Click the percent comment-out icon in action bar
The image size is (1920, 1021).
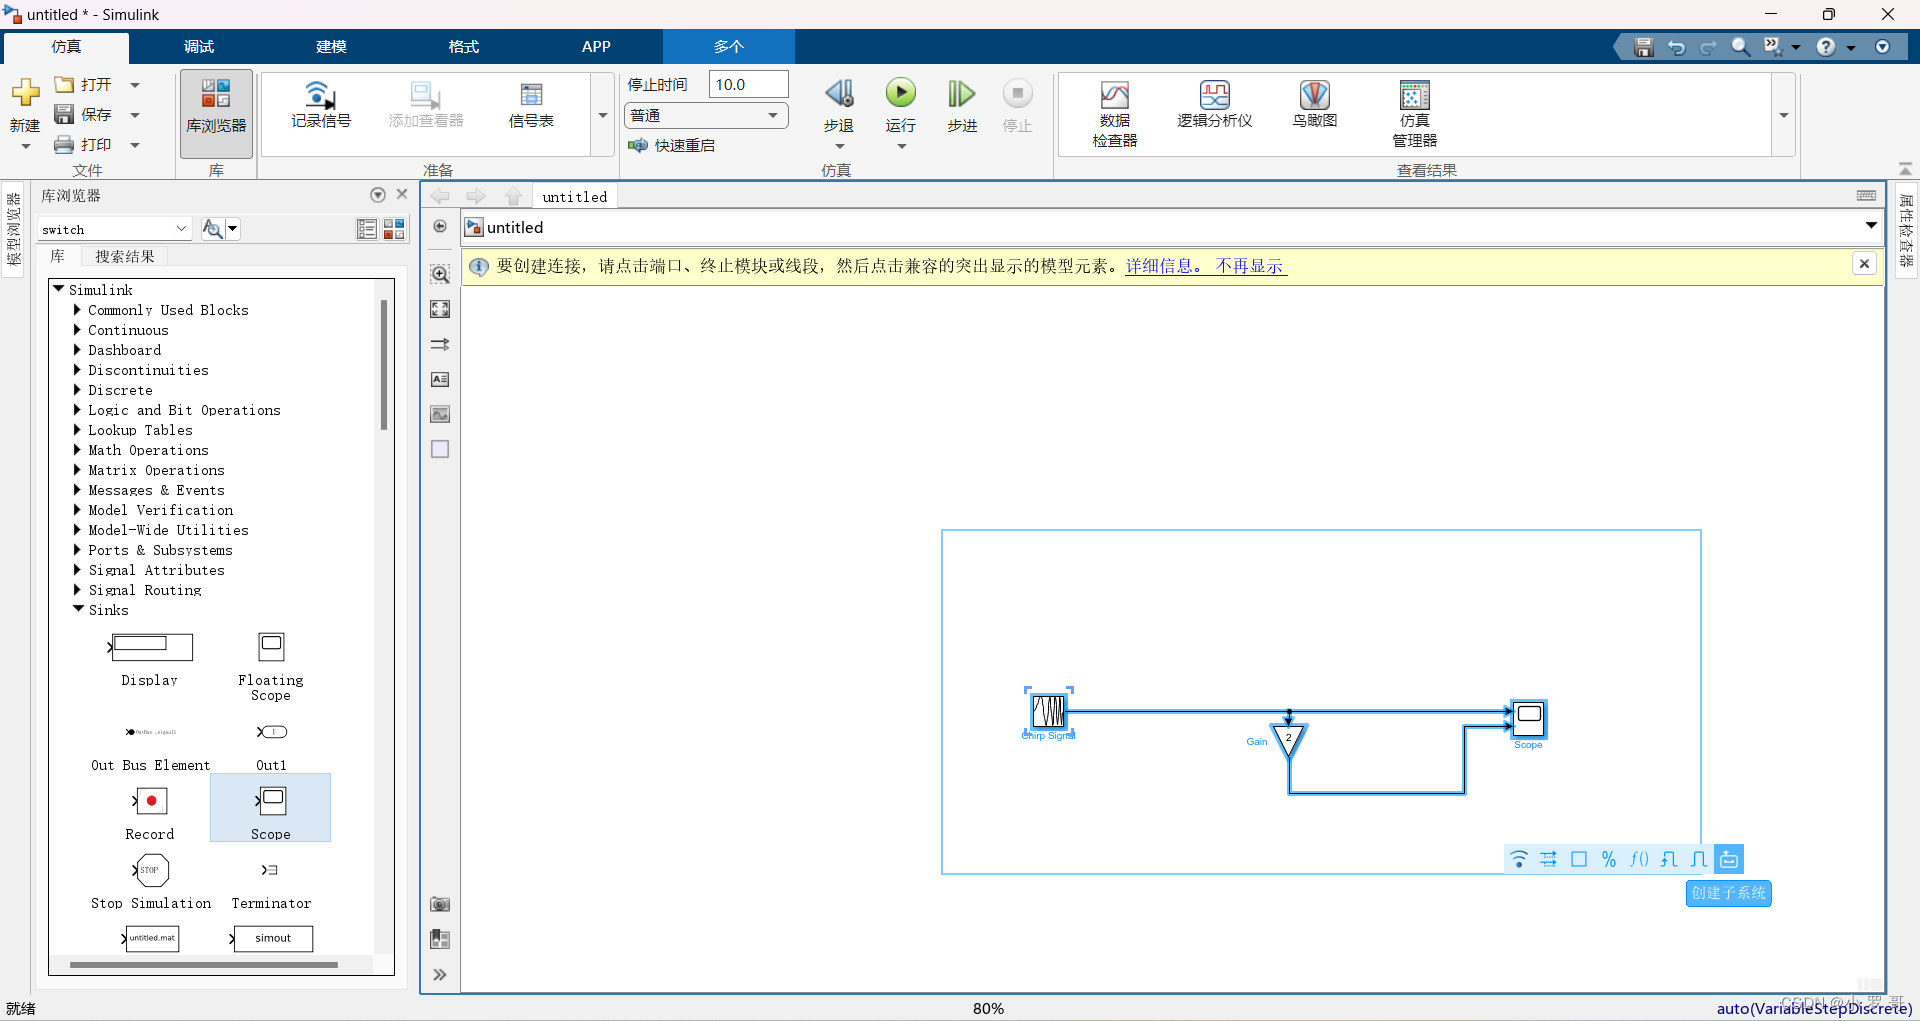point(1608,859)
